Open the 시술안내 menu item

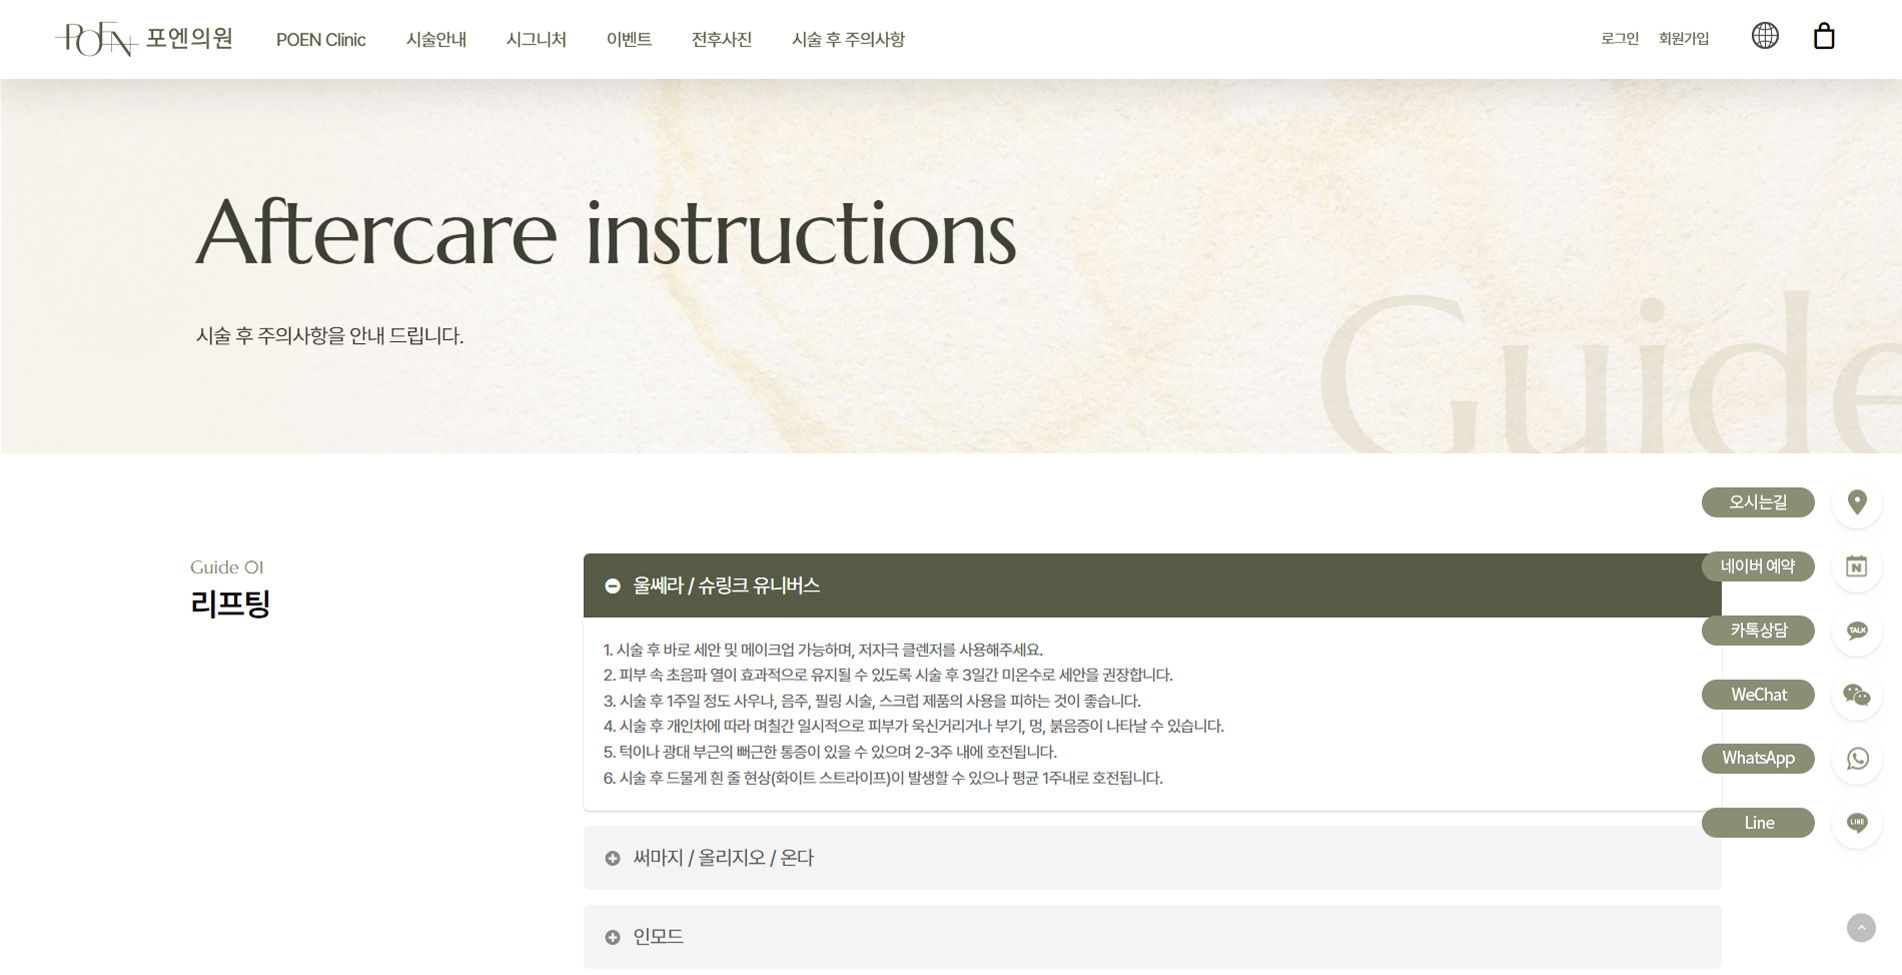436,40
